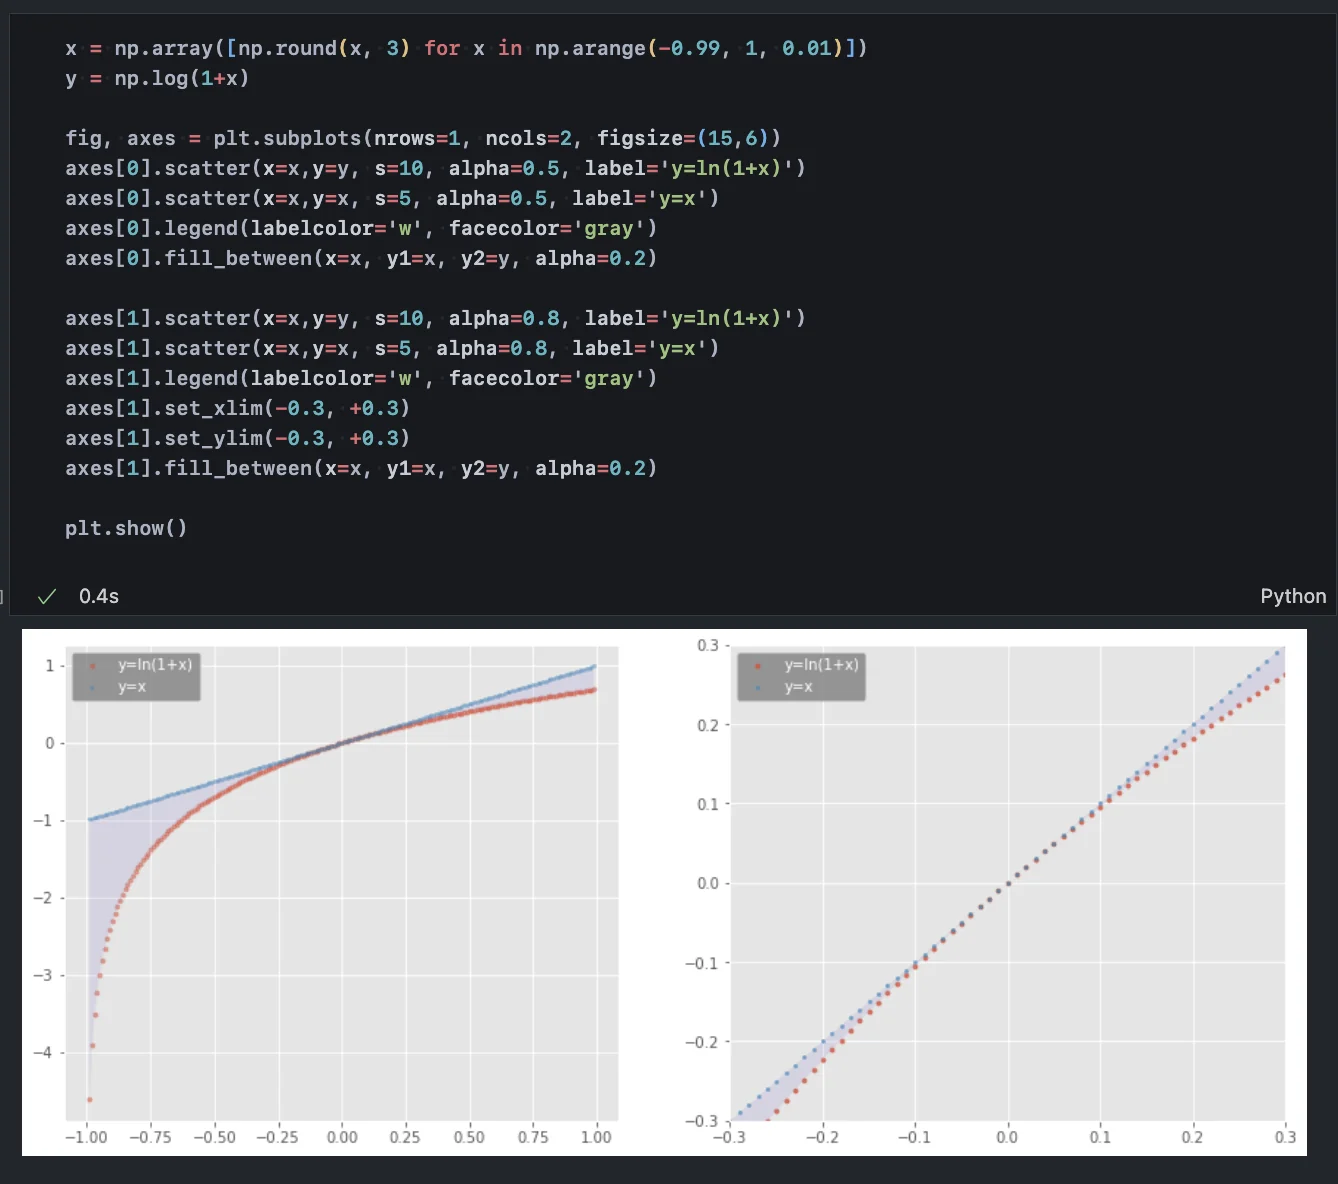Click the lowest red point near x=-1.00 in left plot
Image resolution: width=1338 pixels, height=1184 pixels.
(x=90, y=1099)
